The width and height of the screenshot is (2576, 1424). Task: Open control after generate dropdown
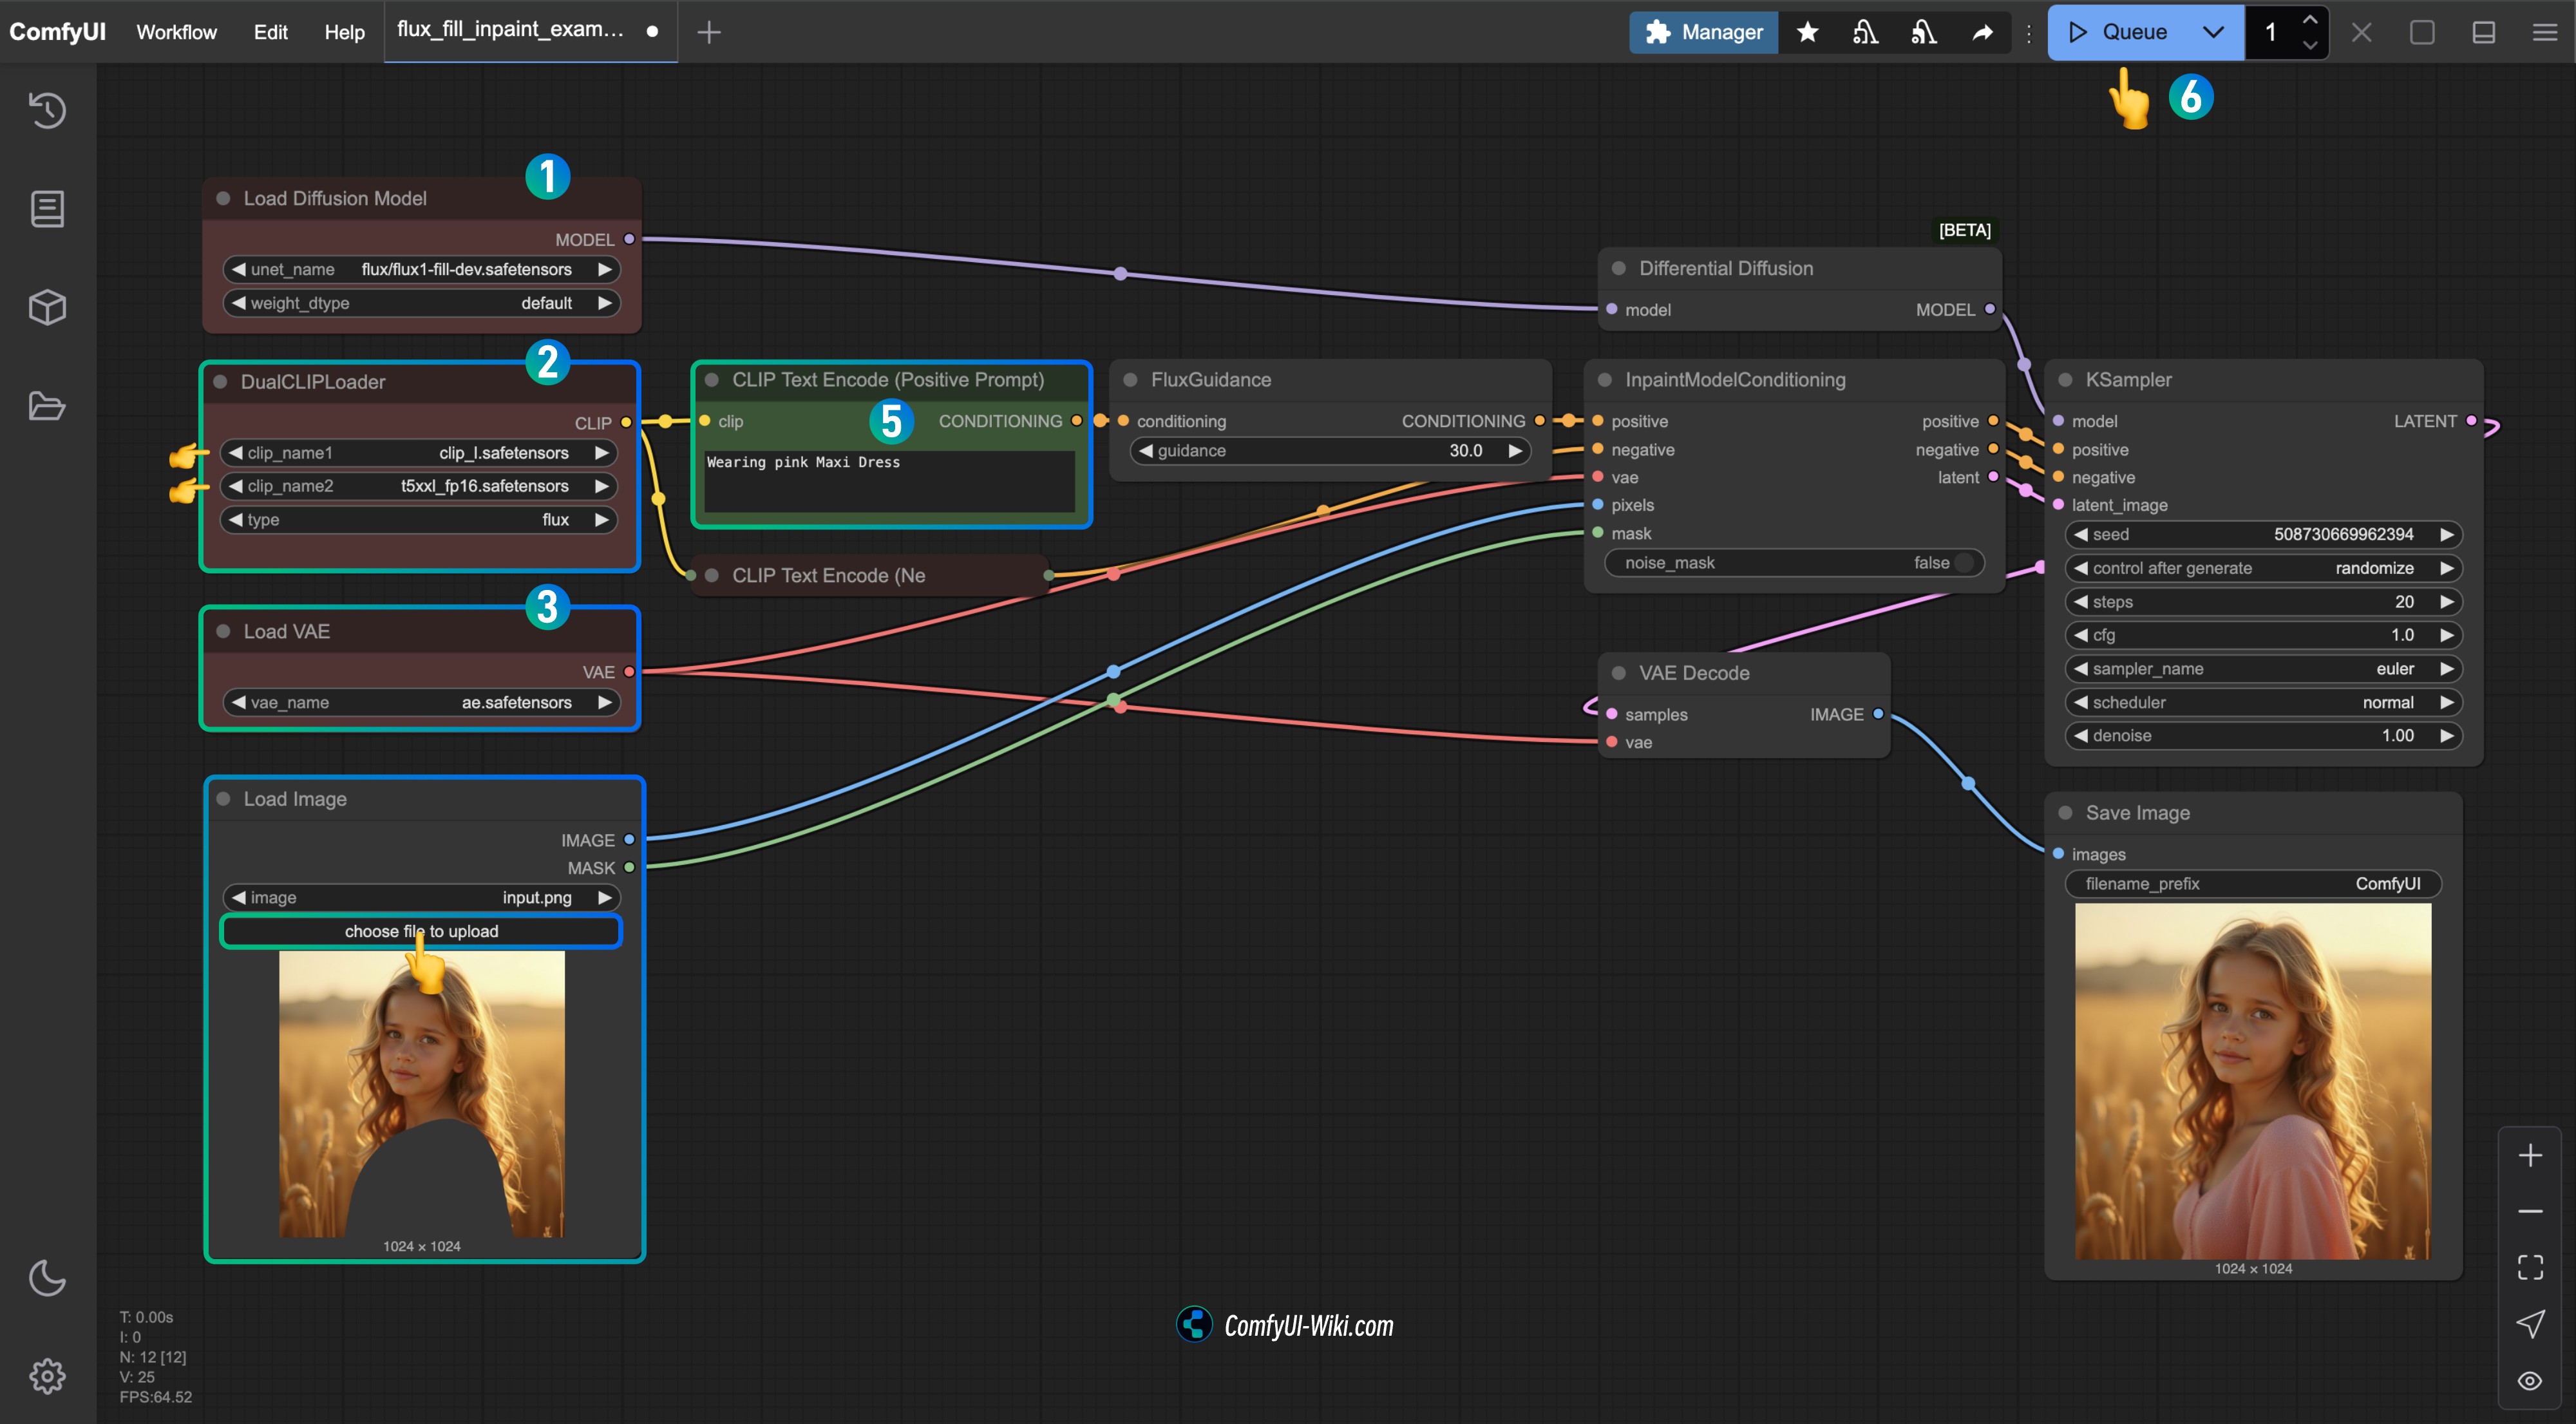click(x=2263, y=568)
